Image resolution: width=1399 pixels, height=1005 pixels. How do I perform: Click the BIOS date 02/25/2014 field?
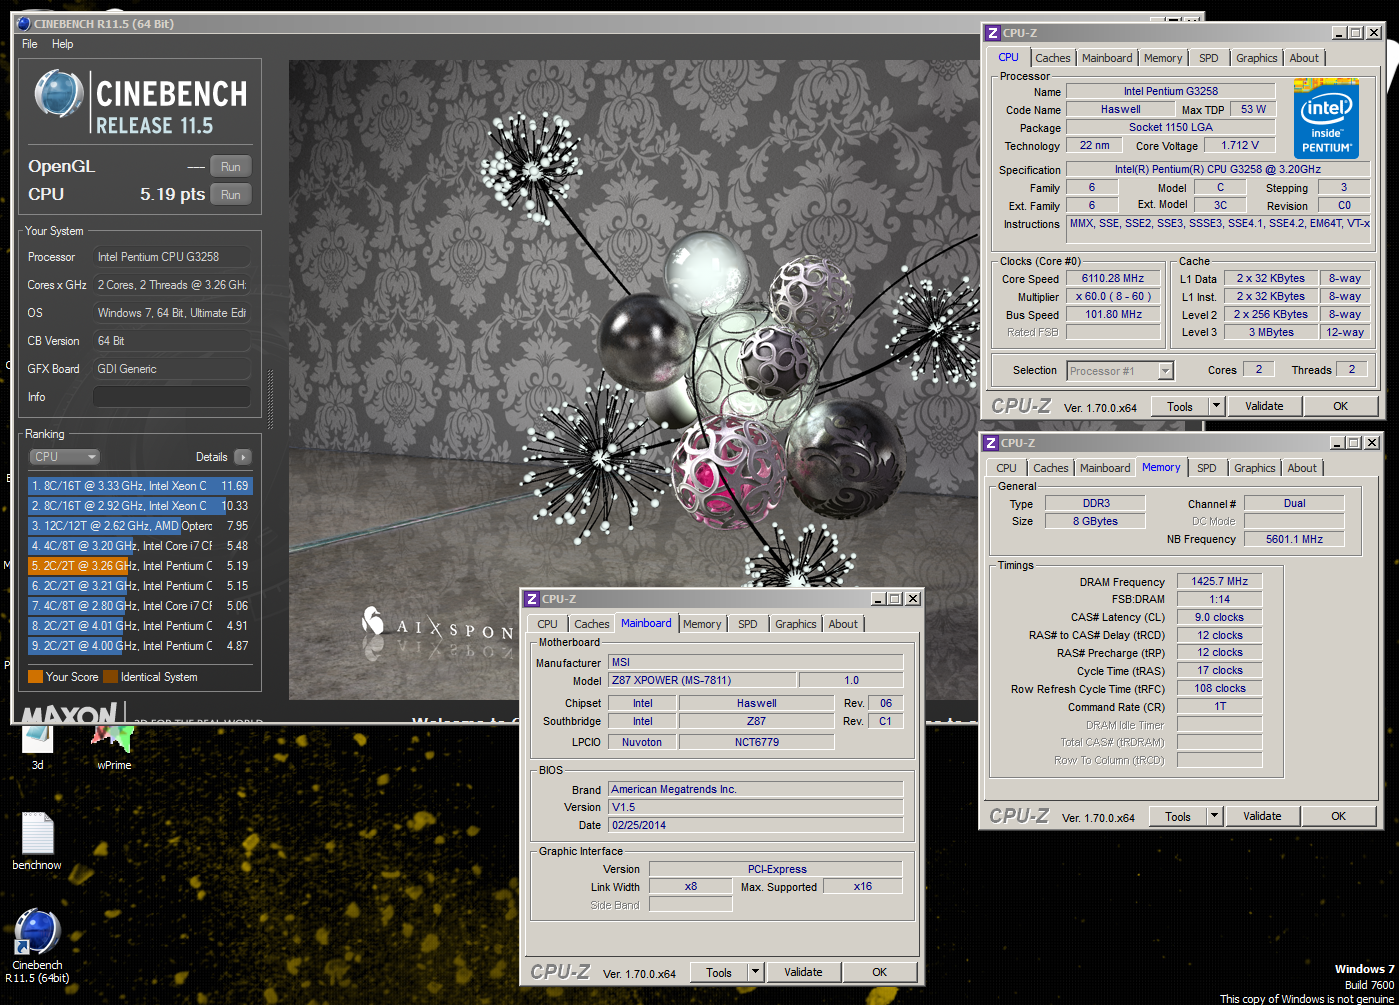(755, 825)
